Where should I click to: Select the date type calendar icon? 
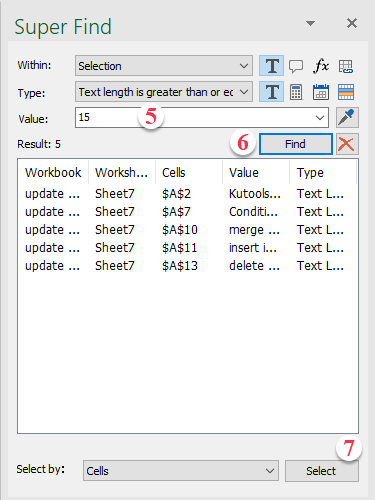click(321, 92)
